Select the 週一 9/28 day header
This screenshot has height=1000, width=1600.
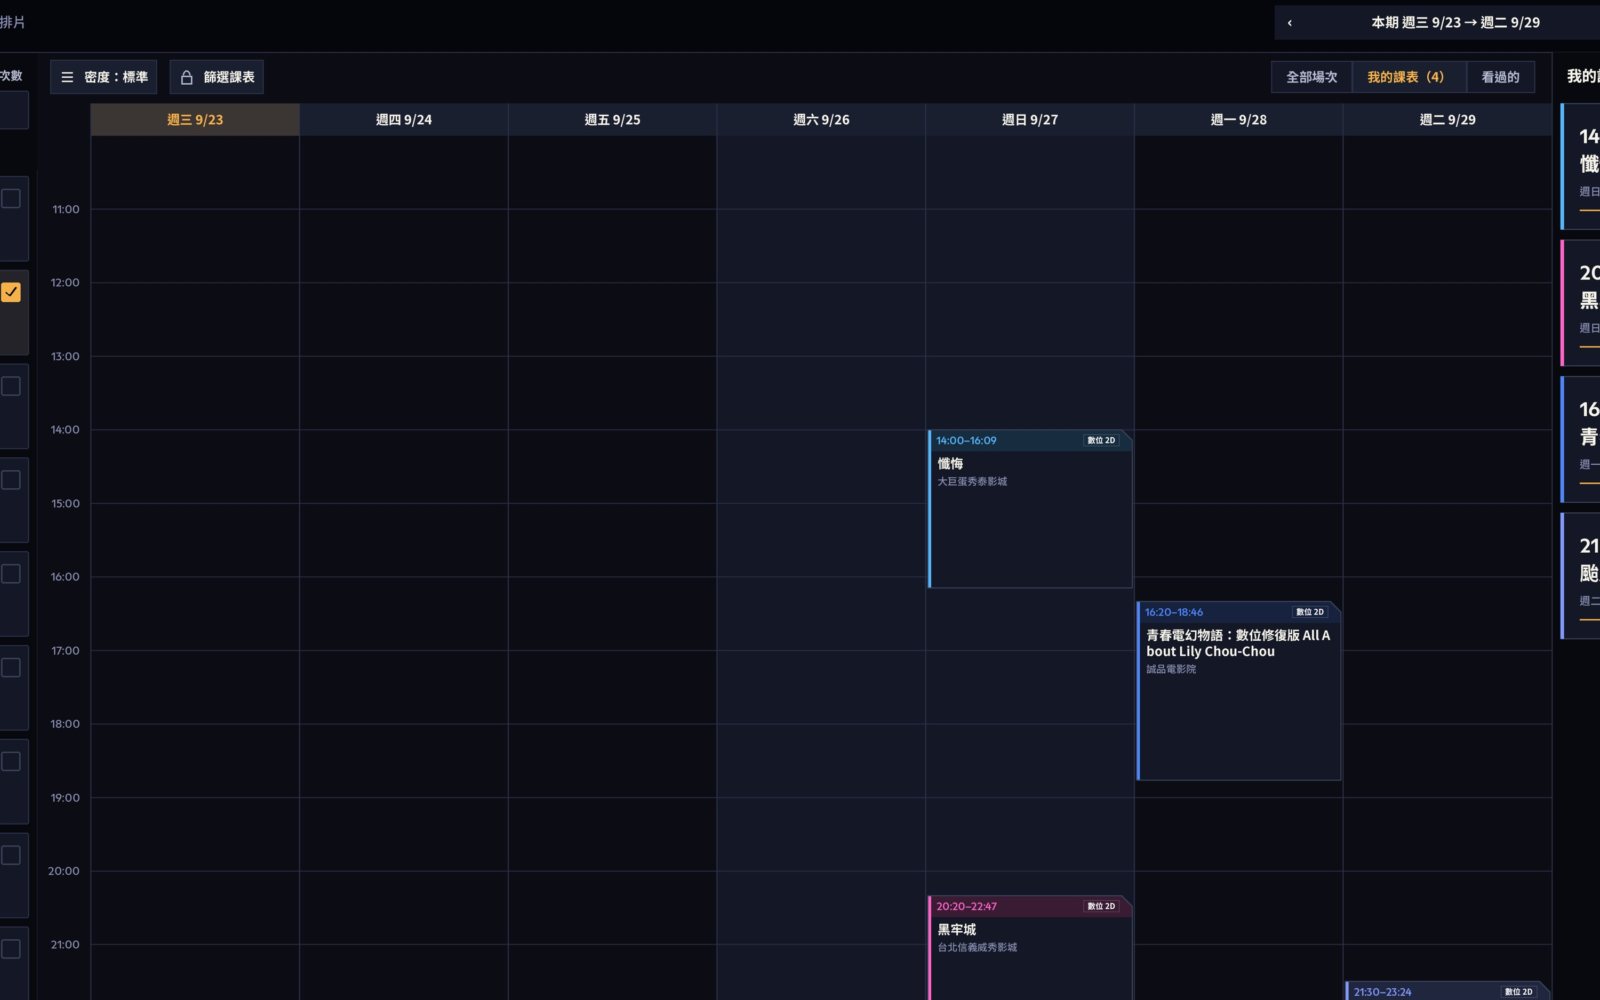click(1238, 119)
